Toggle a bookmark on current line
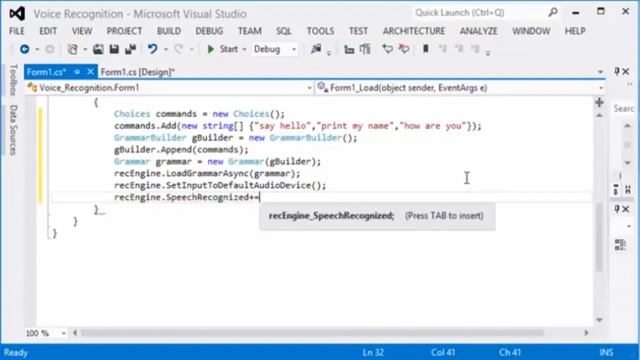Image resolution: width=640 pixels, height=360 pixels. (x=426, y=49)
